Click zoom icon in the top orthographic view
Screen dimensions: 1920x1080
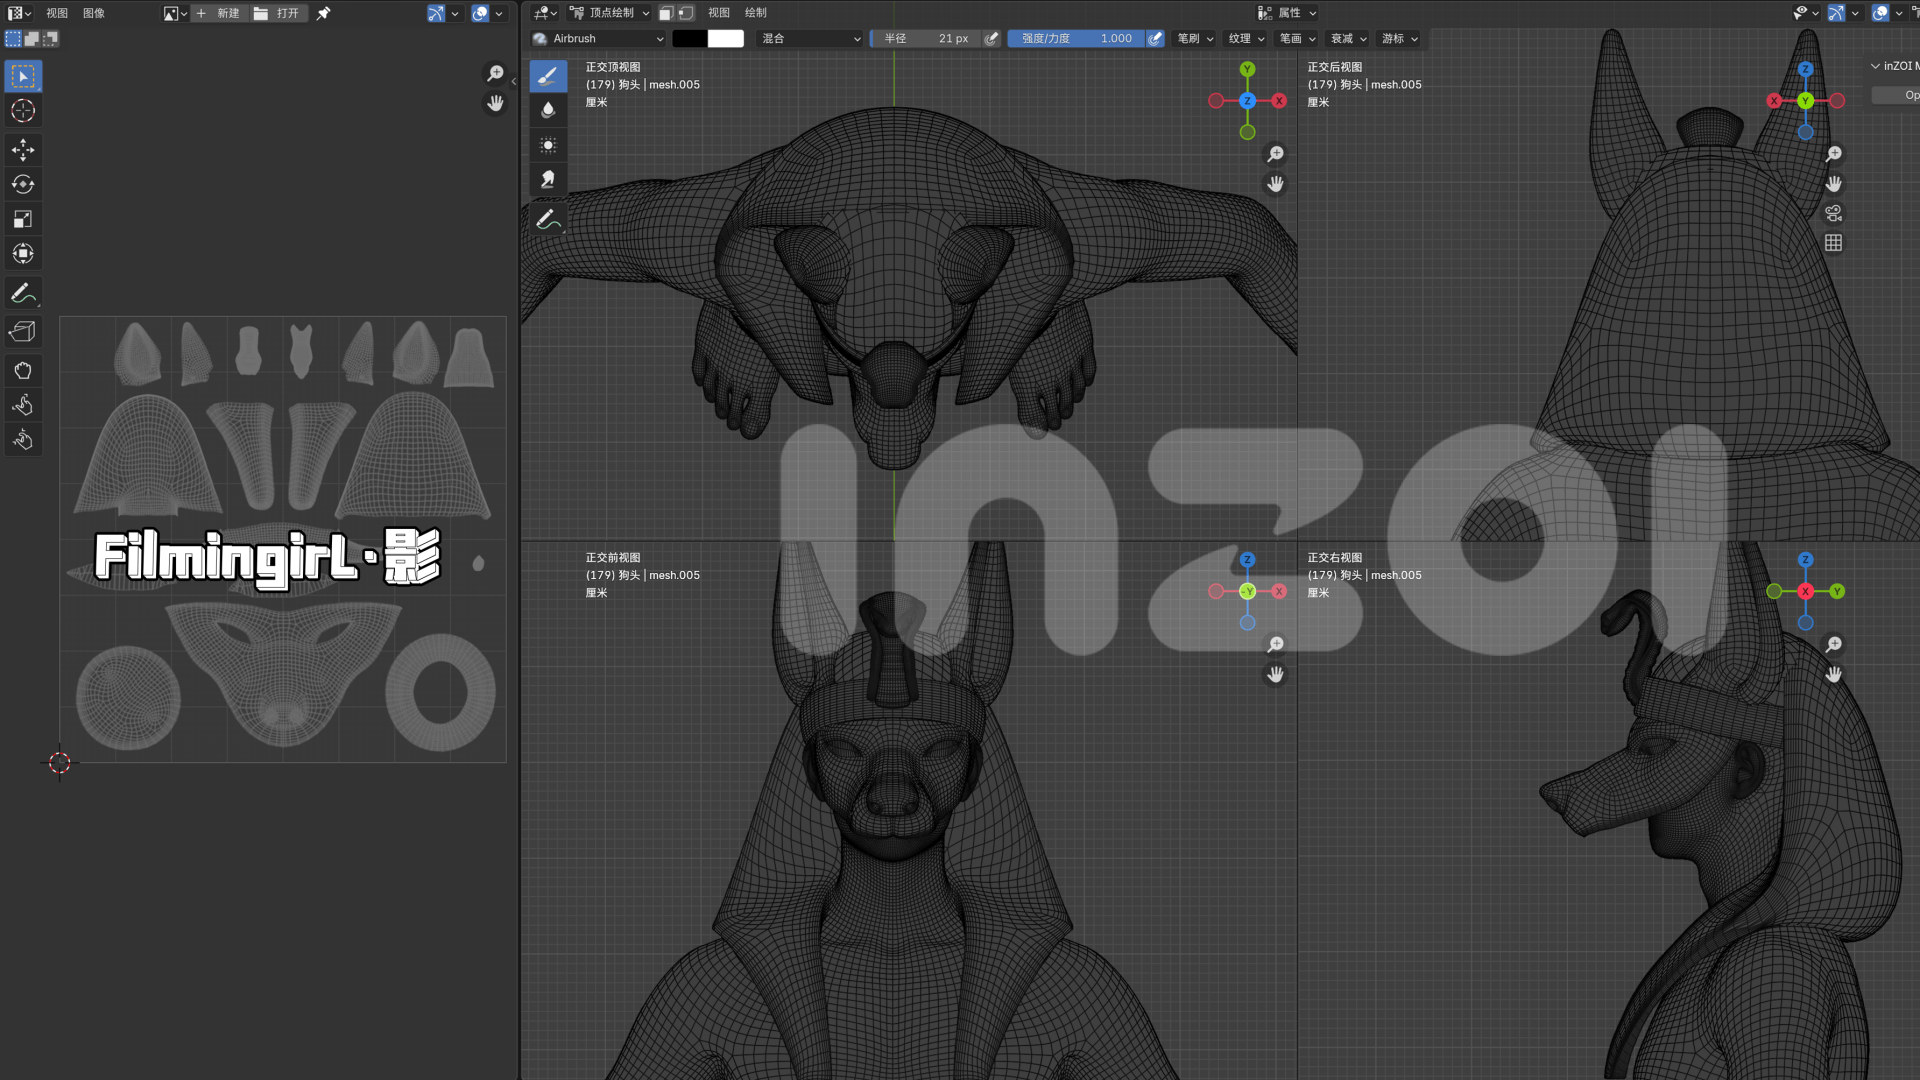click(1275, 154)
